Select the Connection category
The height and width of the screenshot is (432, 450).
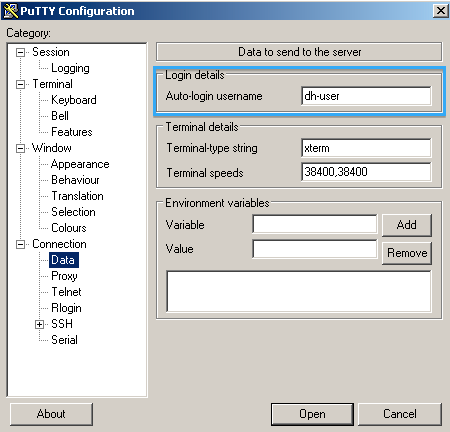[59, 244]
